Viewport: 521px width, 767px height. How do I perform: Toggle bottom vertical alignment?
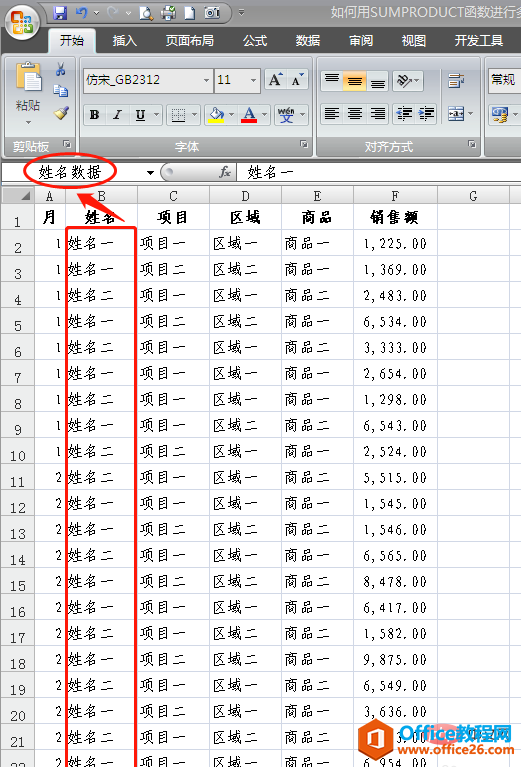click(x=377, y=81)
